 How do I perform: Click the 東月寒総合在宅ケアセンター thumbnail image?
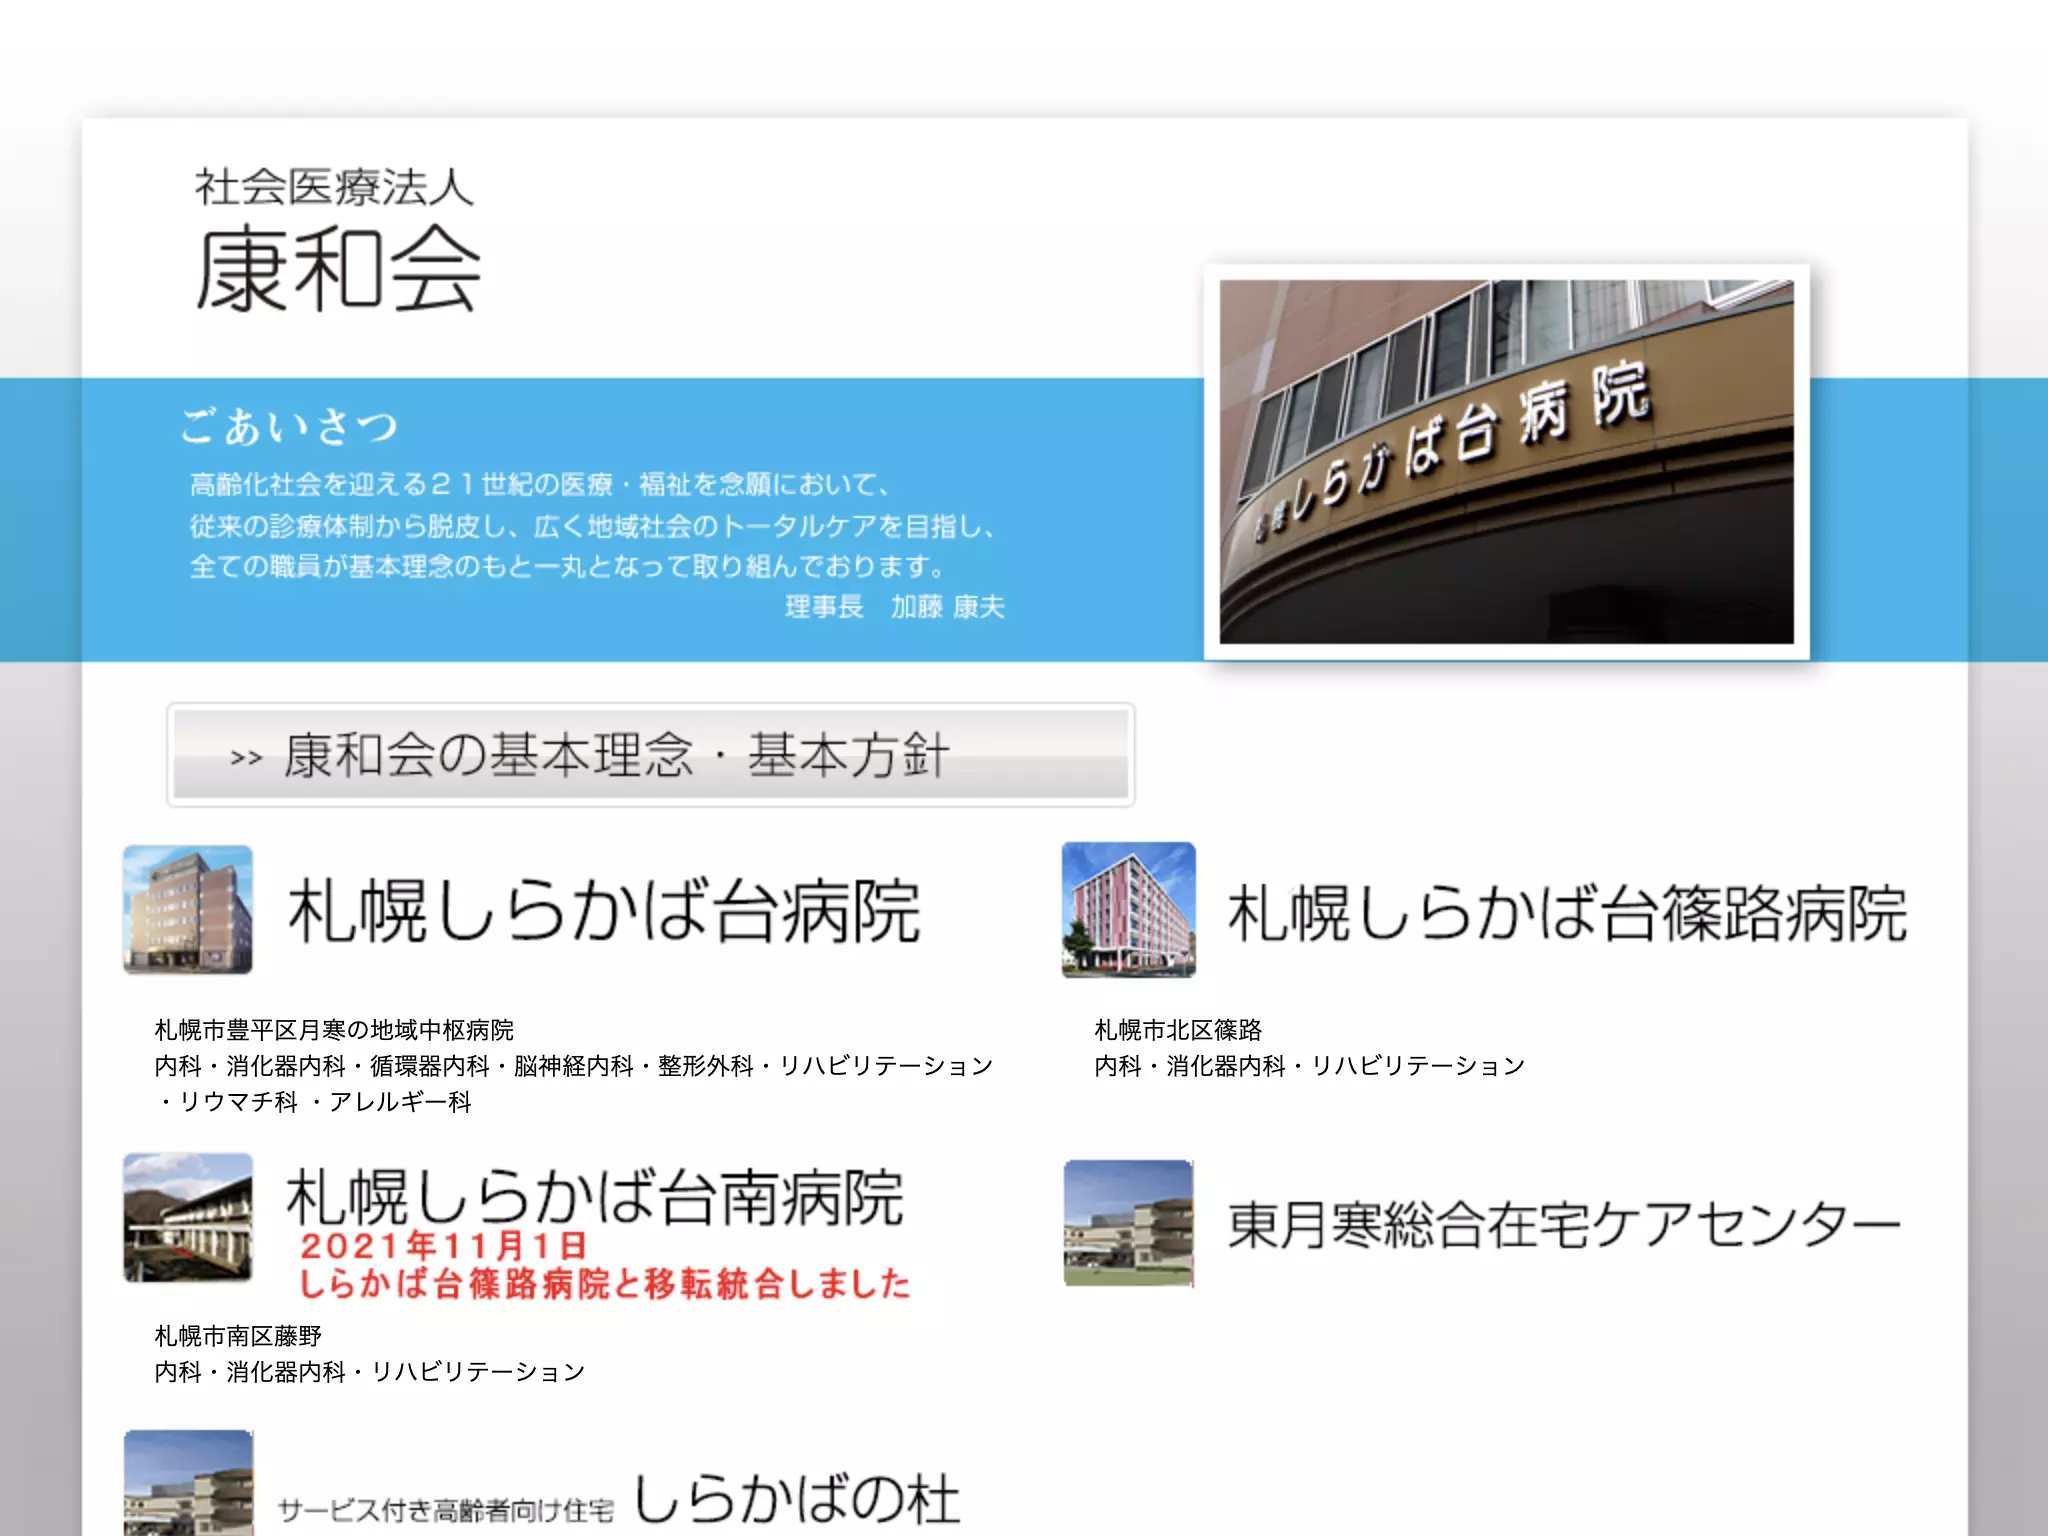1128,1223
